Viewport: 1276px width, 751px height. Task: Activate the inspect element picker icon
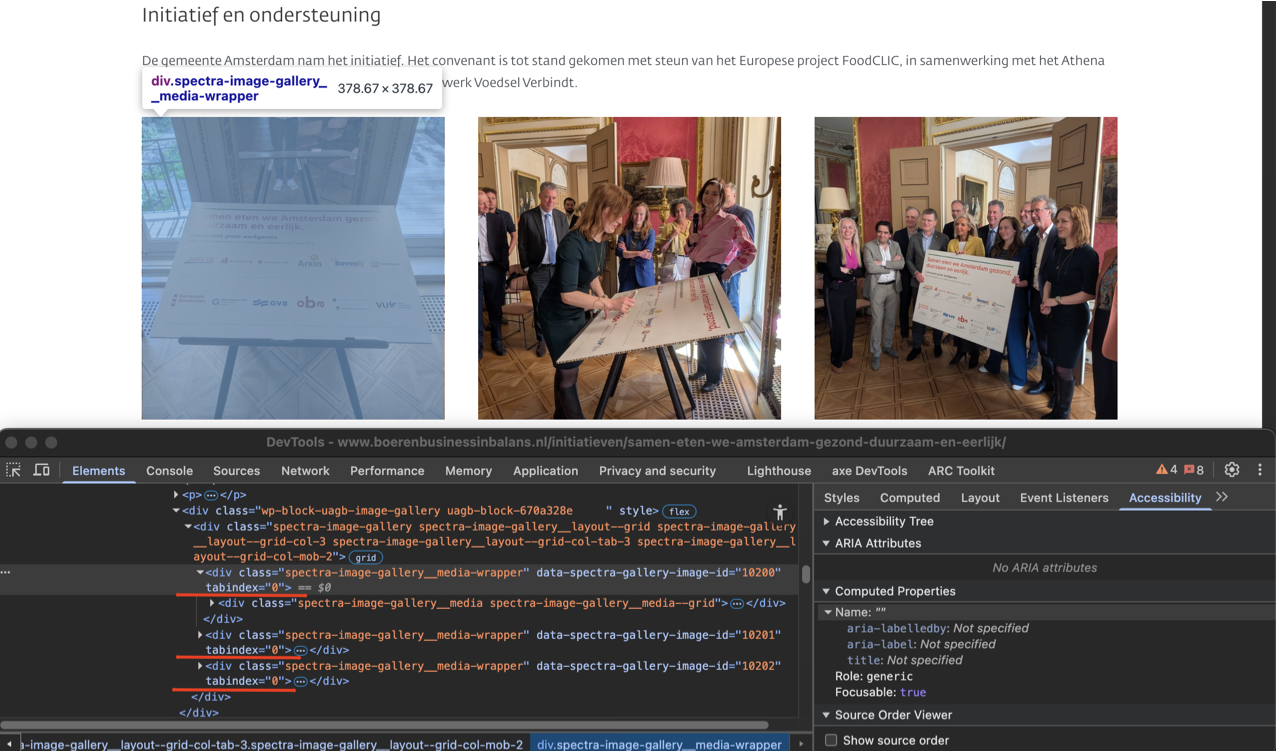(14, 470)
